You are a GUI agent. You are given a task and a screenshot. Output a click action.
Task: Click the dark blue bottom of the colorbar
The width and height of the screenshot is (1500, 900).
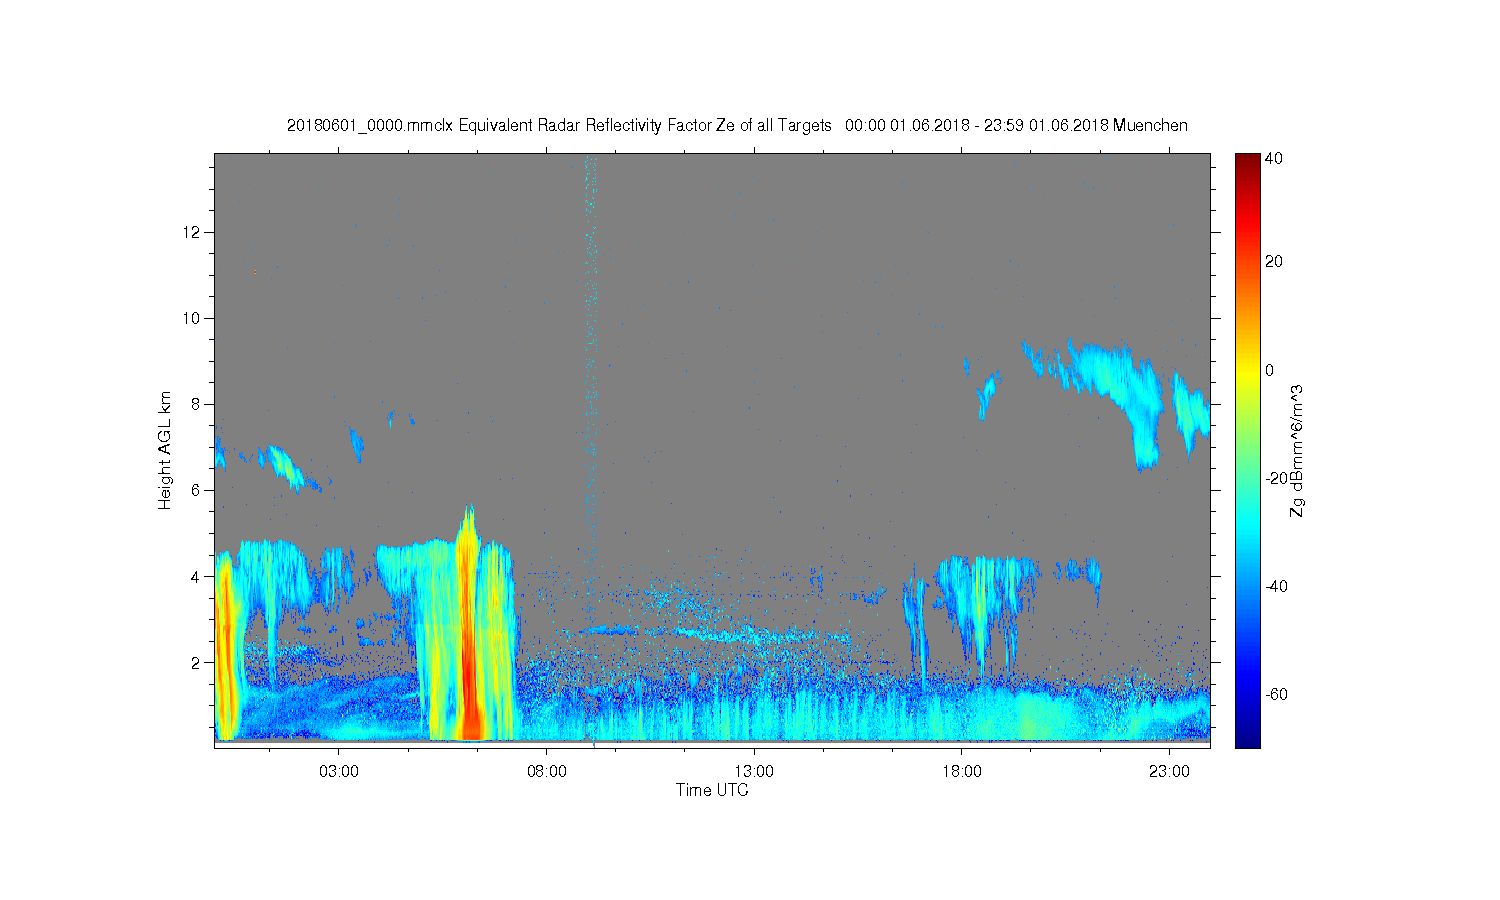pyautogui.click(x=1247, y=738)
